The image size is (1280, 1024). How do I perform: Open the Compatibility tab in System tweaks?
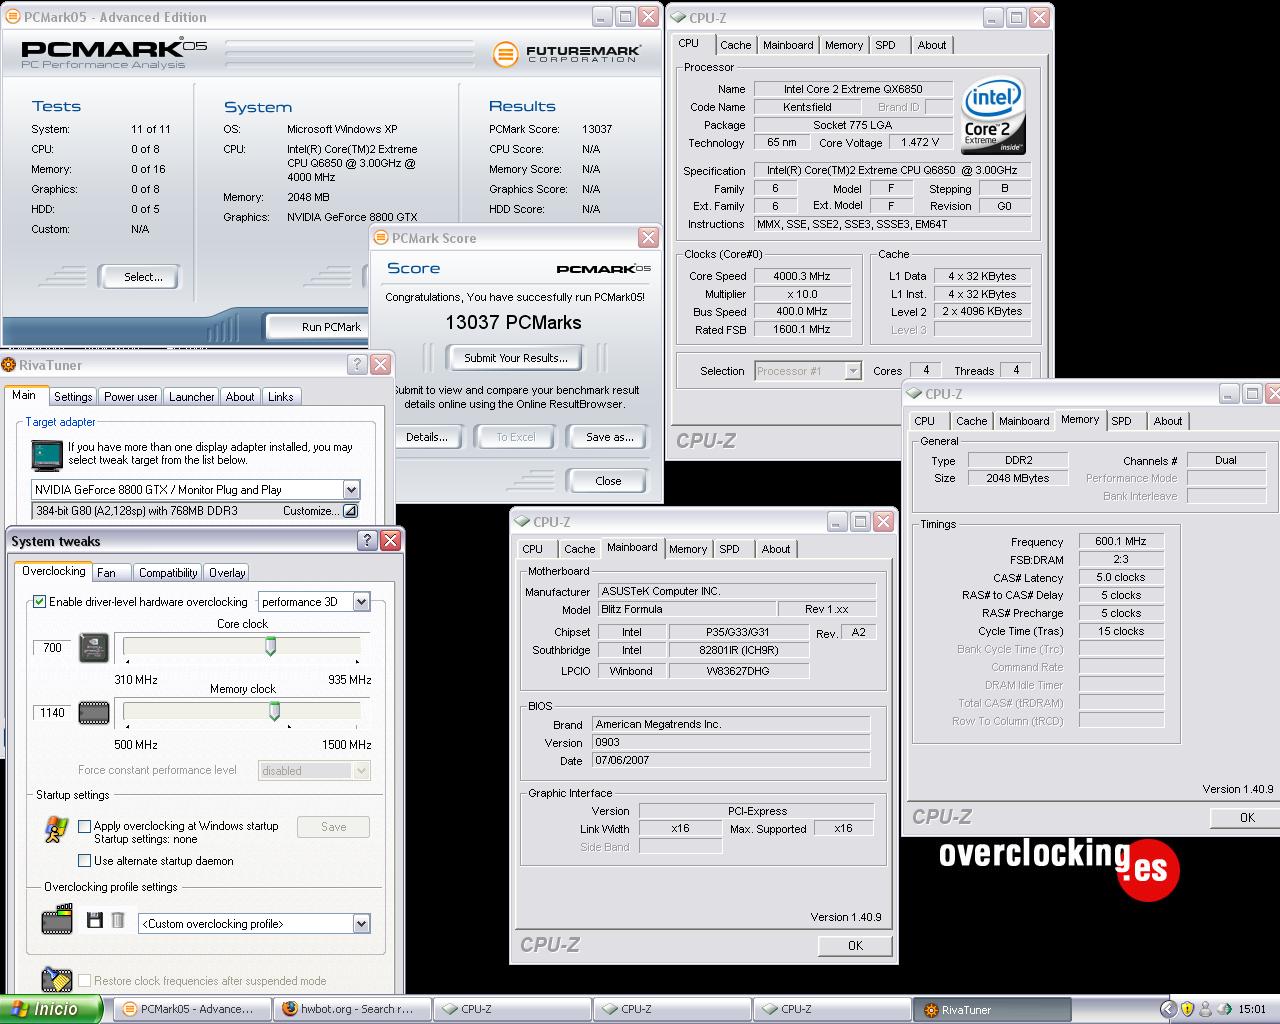pyautogui.click(x=168, y=573)
